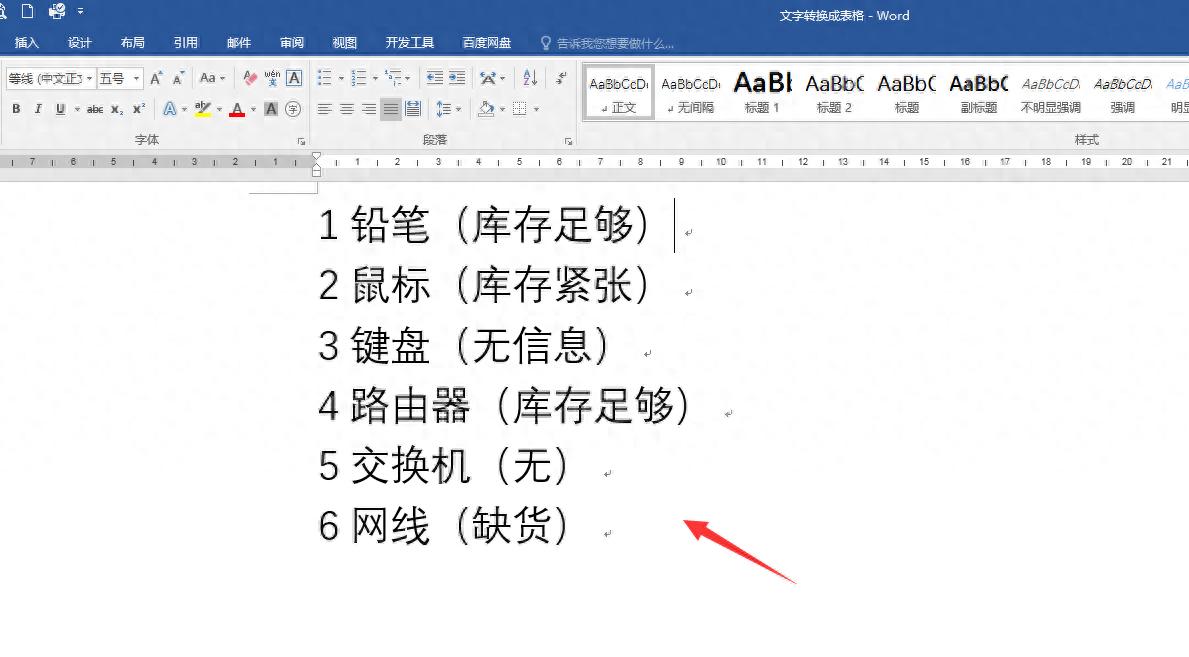1189x657 pixels.
Task: Click the Tell Me search box
Action: pos(607,43)
